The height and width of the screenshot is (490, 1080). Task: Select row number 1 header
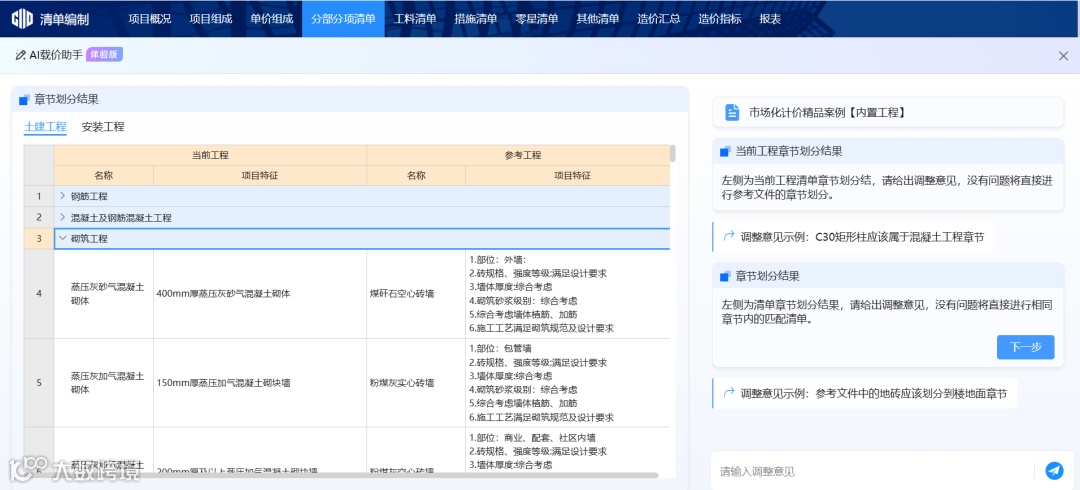tap(39, 196)
